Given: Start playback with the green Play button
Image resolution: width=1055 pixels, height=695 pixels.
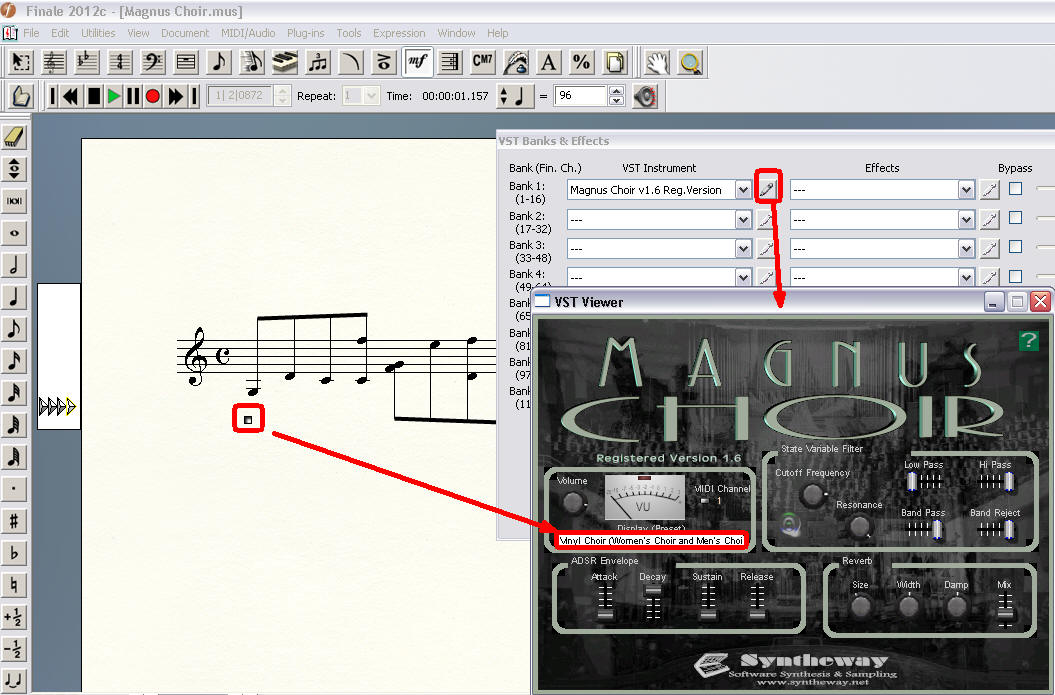Looking at the screenshot, I should point(114,96).
